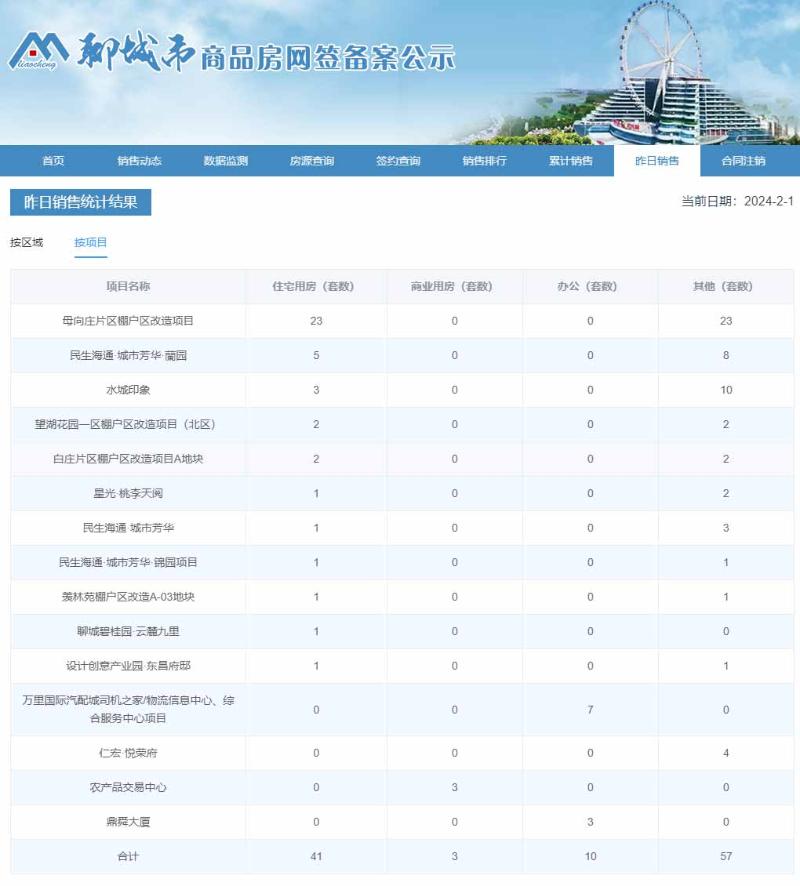Screen dimensions: 800x886
Task: Open the 首页 home menu item
Action: coord(53,161)
